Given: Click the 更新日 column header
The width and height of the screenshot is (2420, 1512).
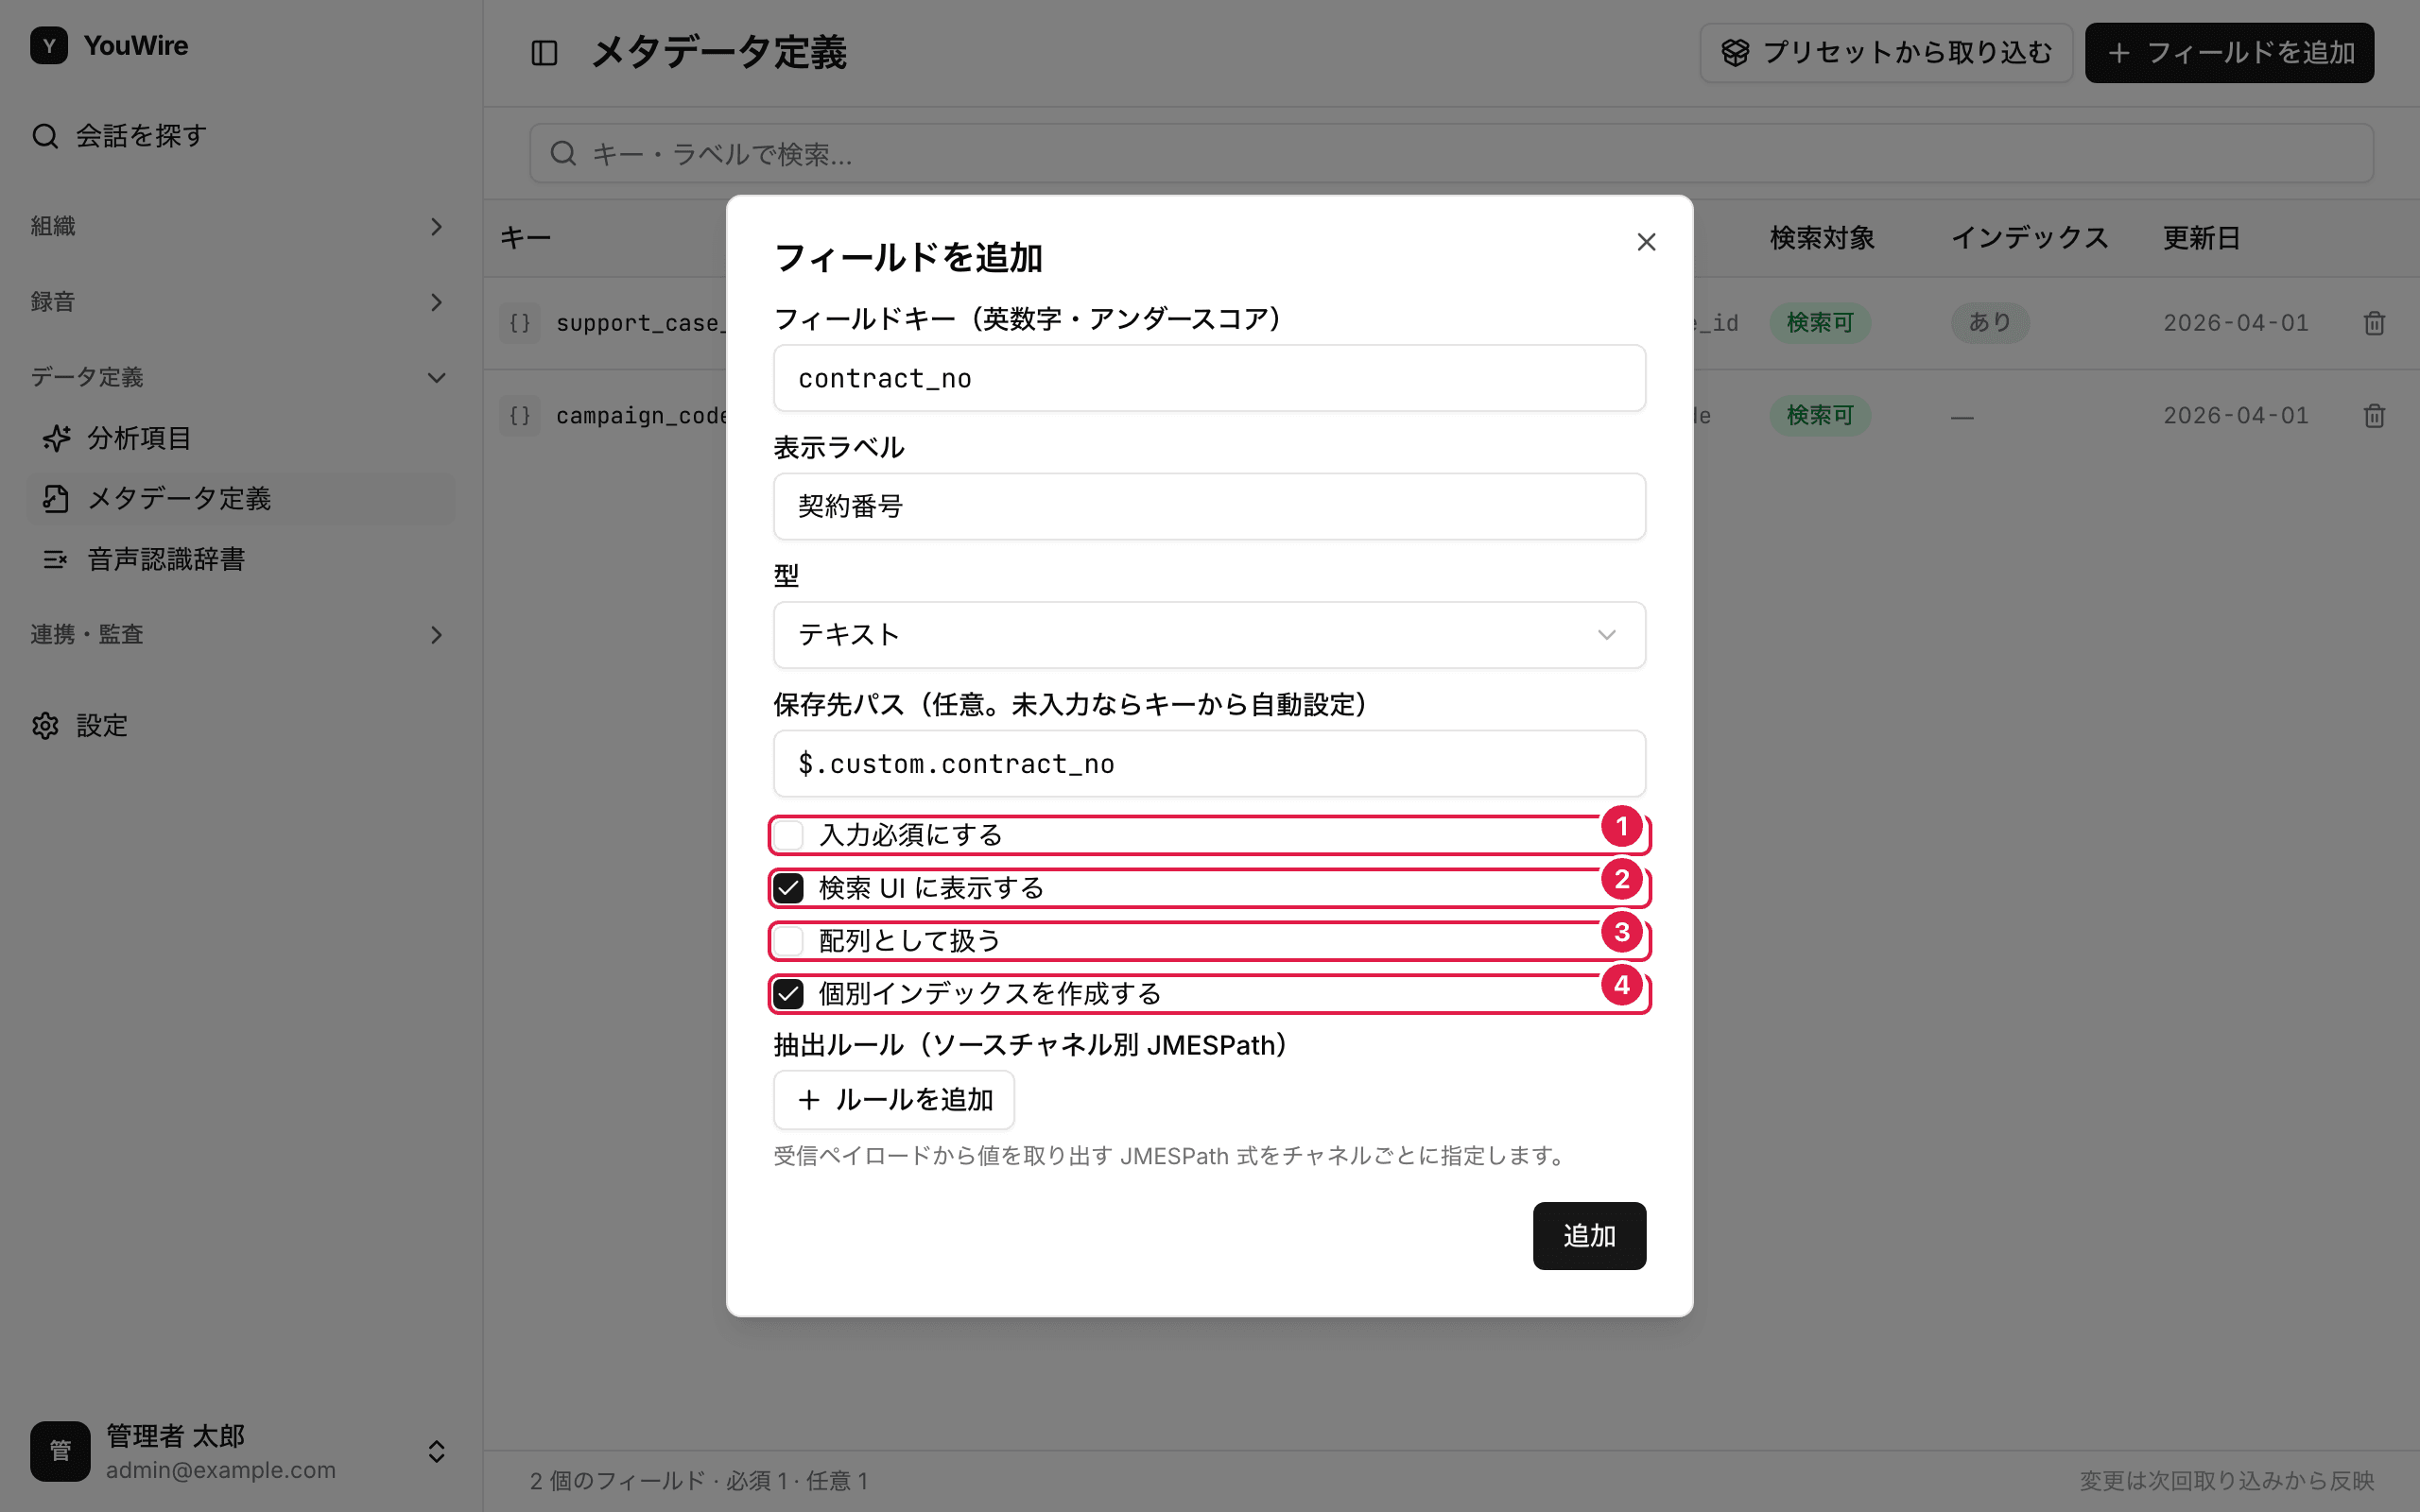Looking at the screenshot, I should pyautogui.click(x=2201, y=238).
